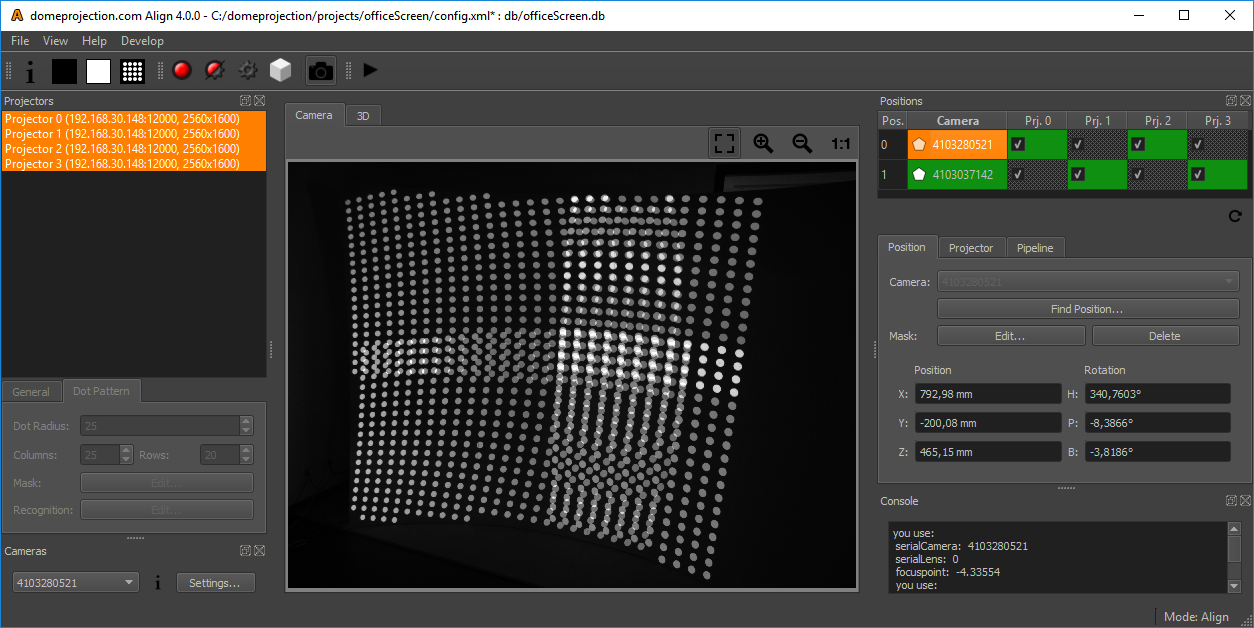This screenshot has width=1254, height=628.
Task: Select the dot grid test pattern icon
Action: pos(132,71)
